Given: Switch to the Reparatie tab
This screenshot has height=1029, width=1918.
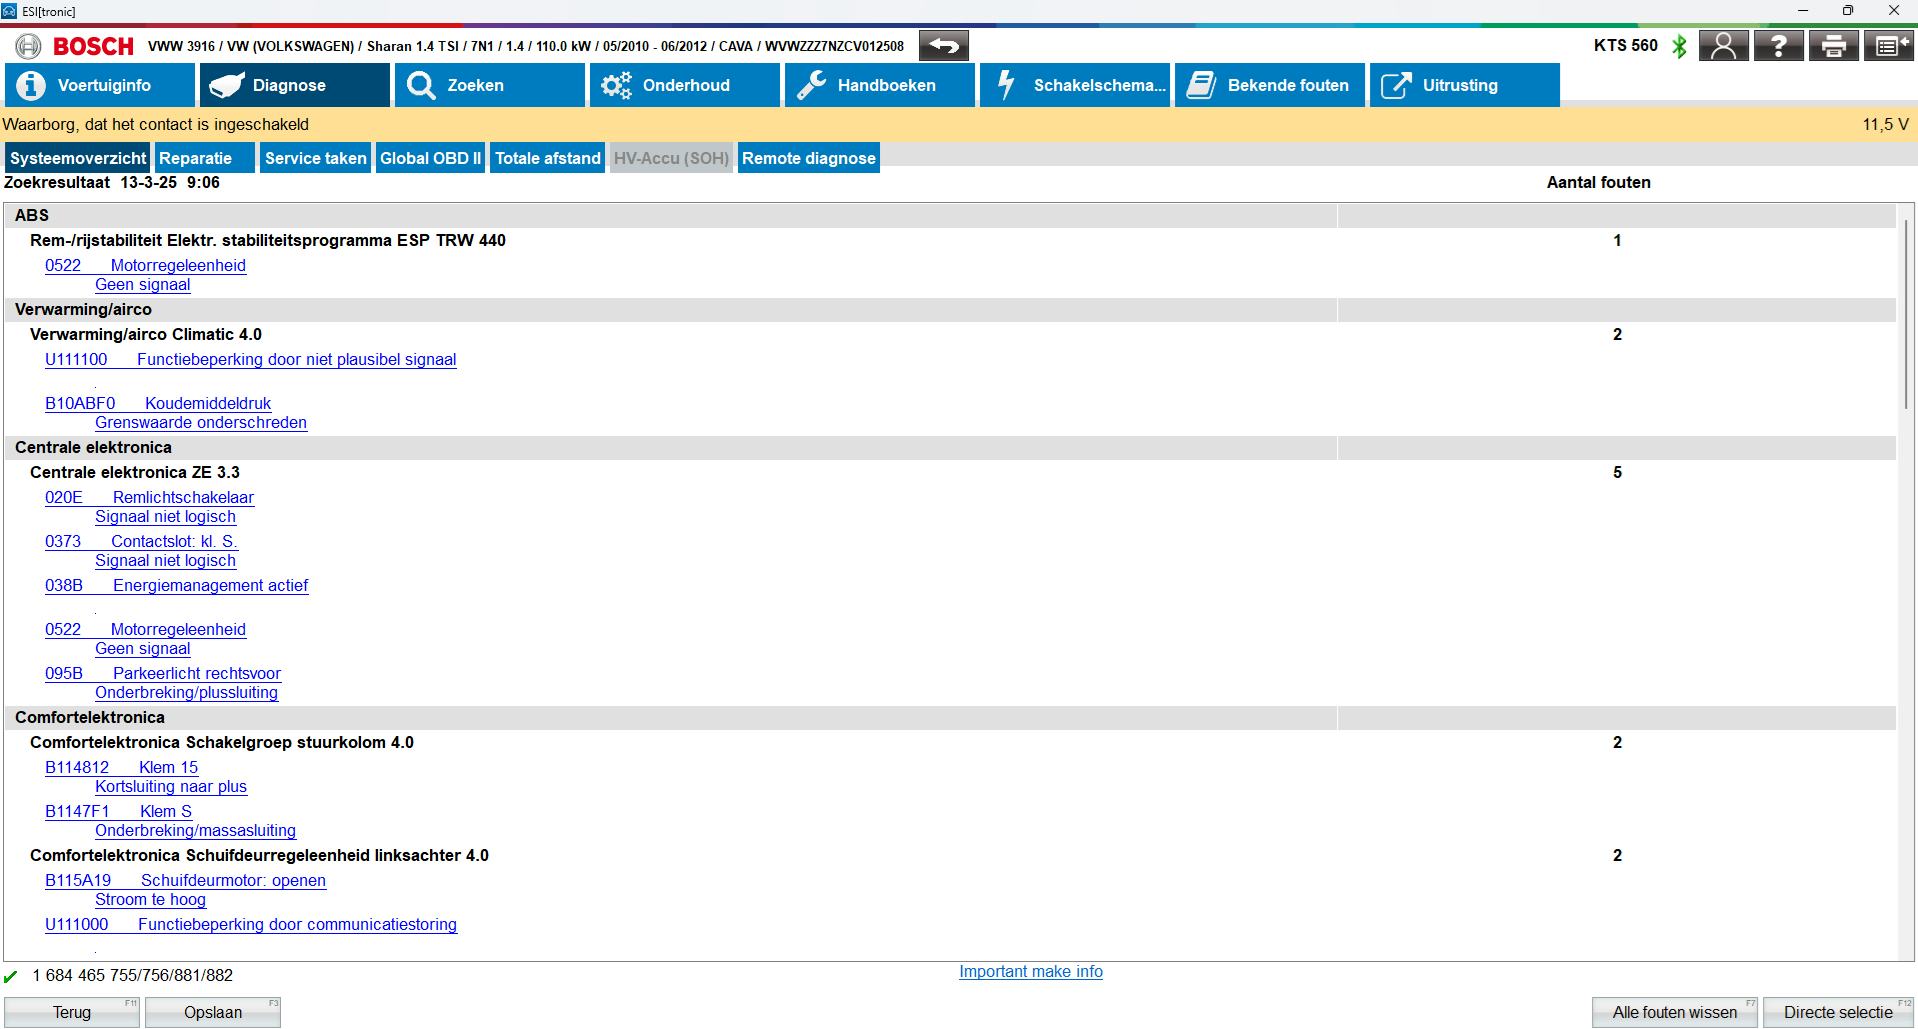Looking at the screenshot, I should 195,158.
